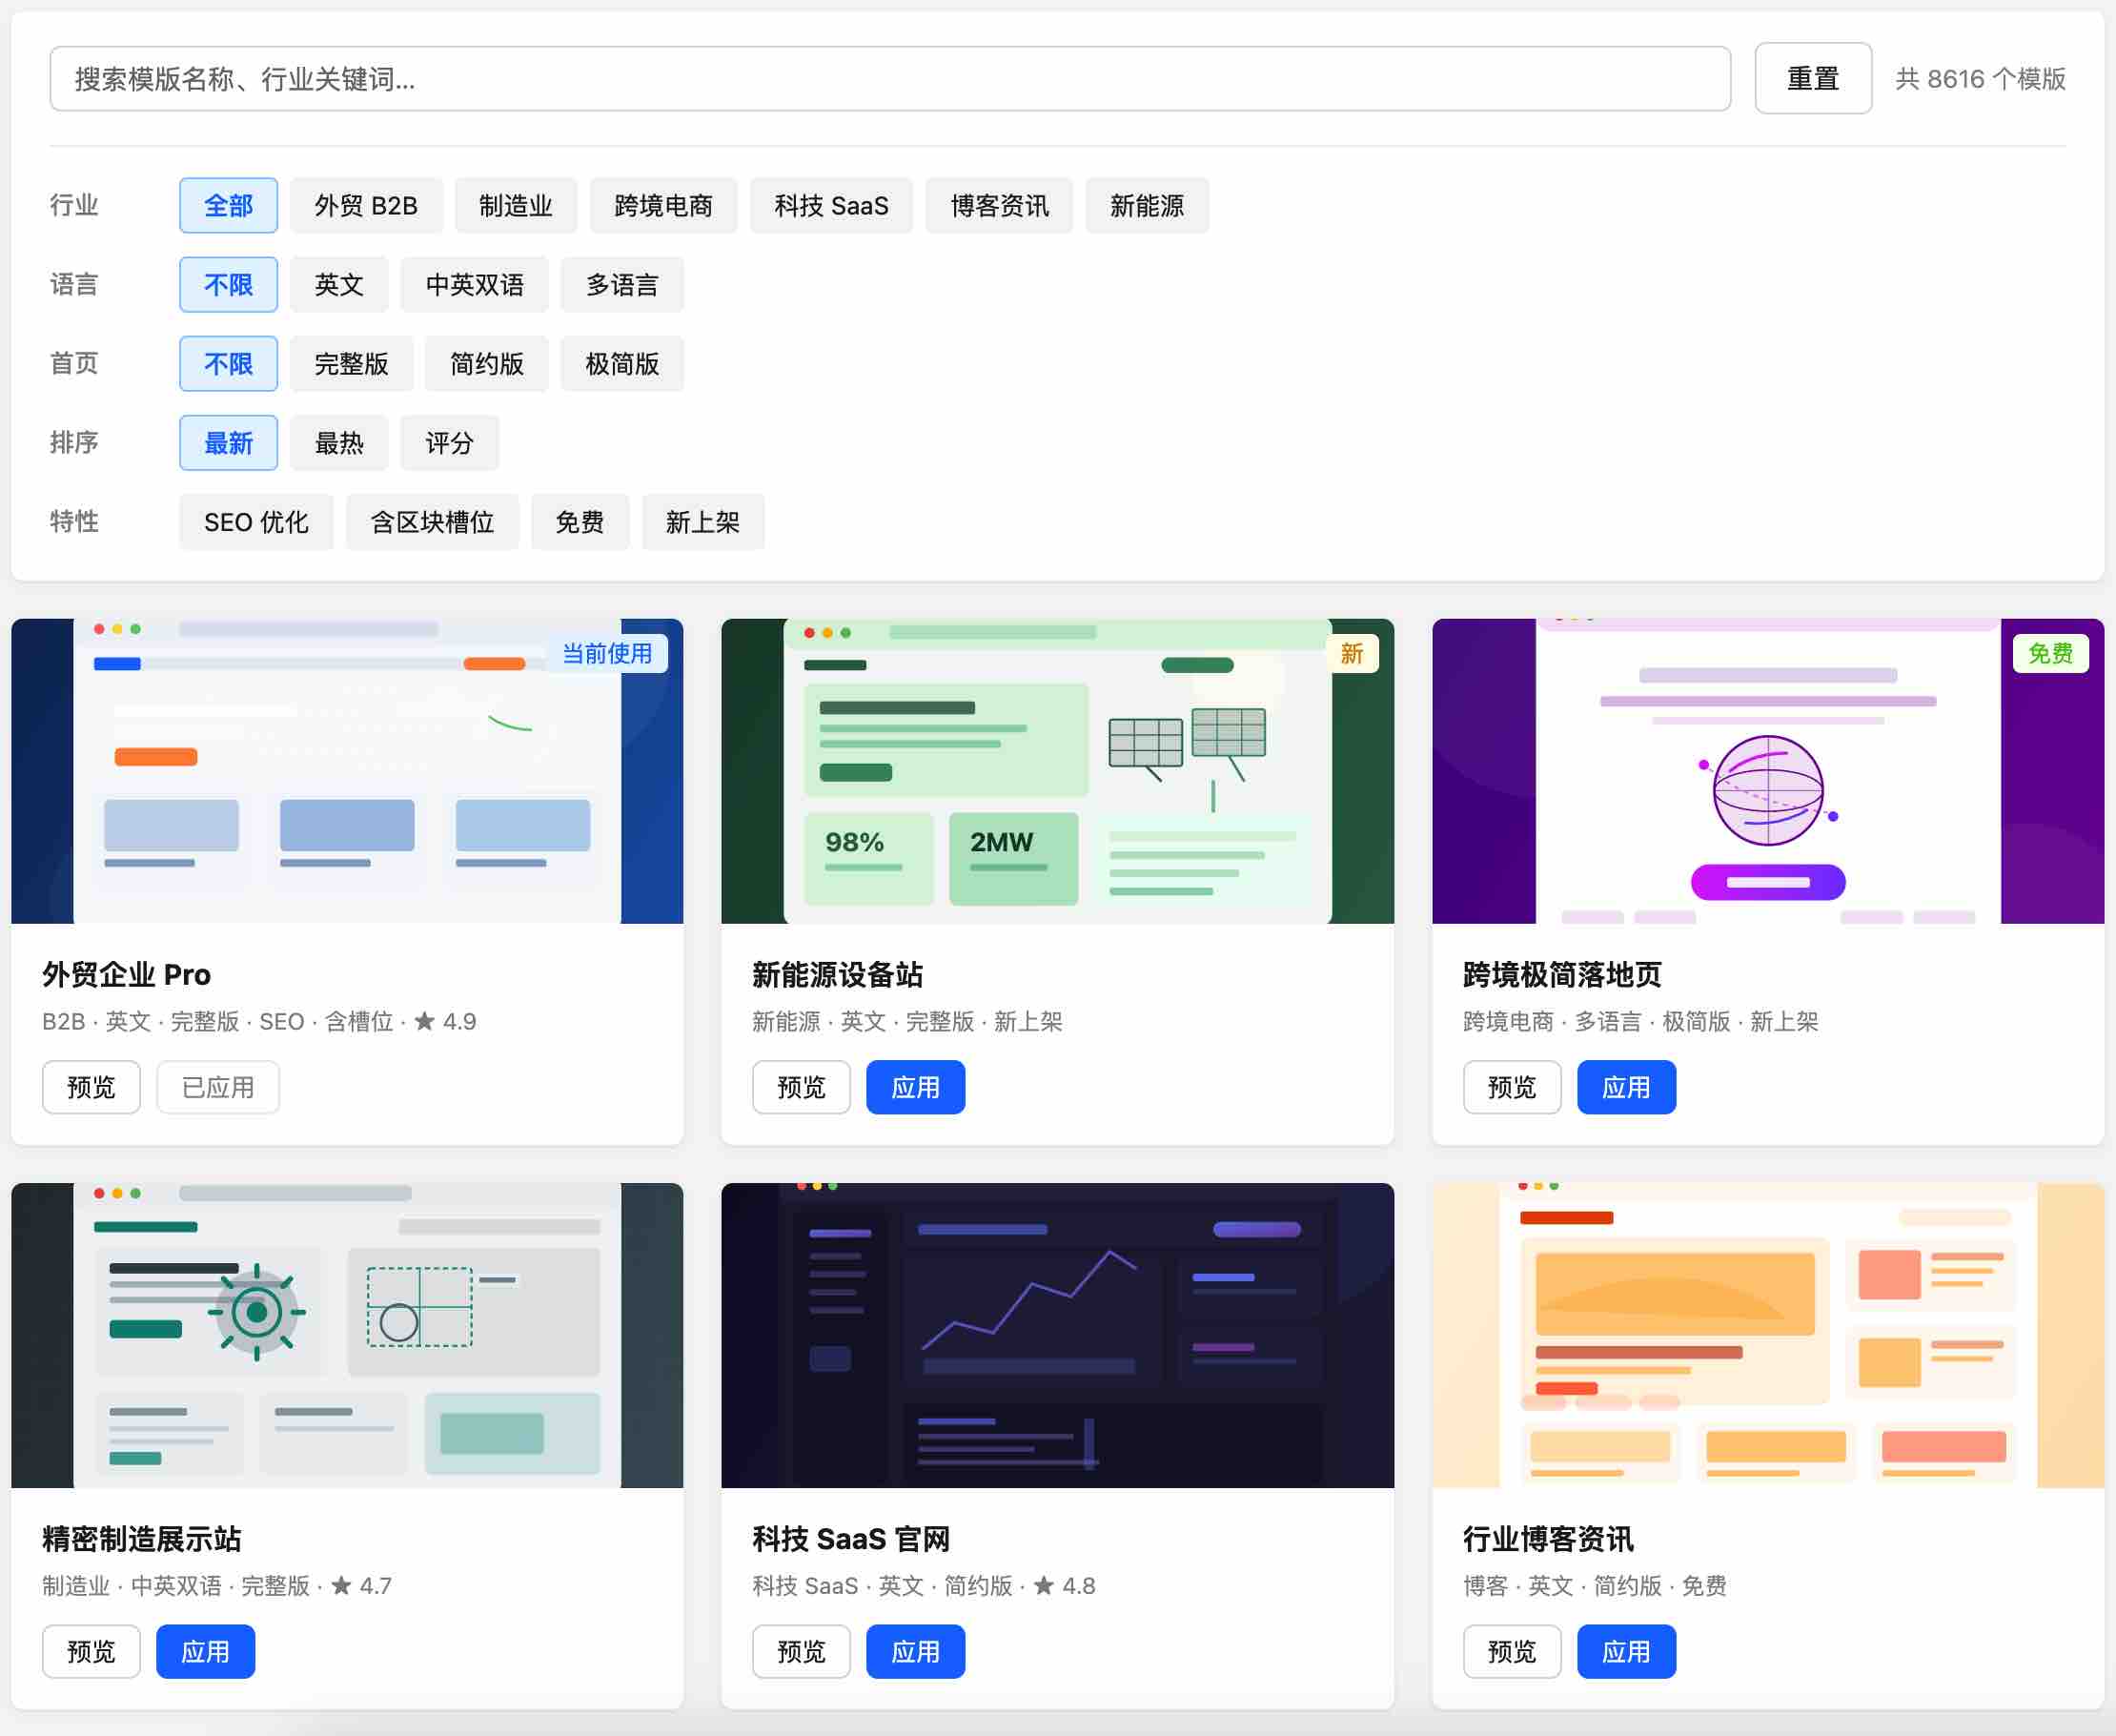This screenshot has width=2116, height=1736.
Task: Toggle the SEO 优化 feature filter
Action: [256, 521]
